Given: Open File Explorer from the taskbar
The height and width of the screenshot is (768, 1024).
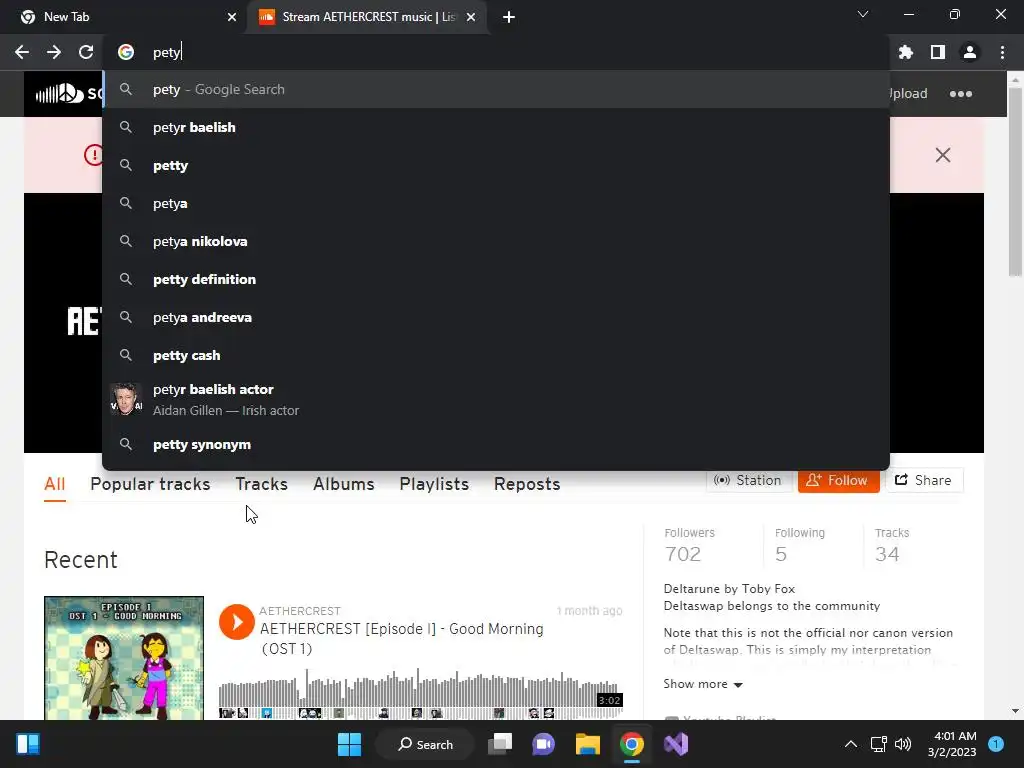Looking at the screenshot, I should 588,744.
